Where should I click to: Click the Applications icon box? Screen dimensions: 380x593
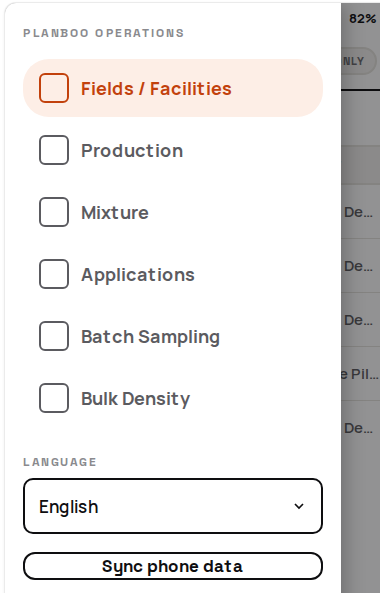click(54, 274)
